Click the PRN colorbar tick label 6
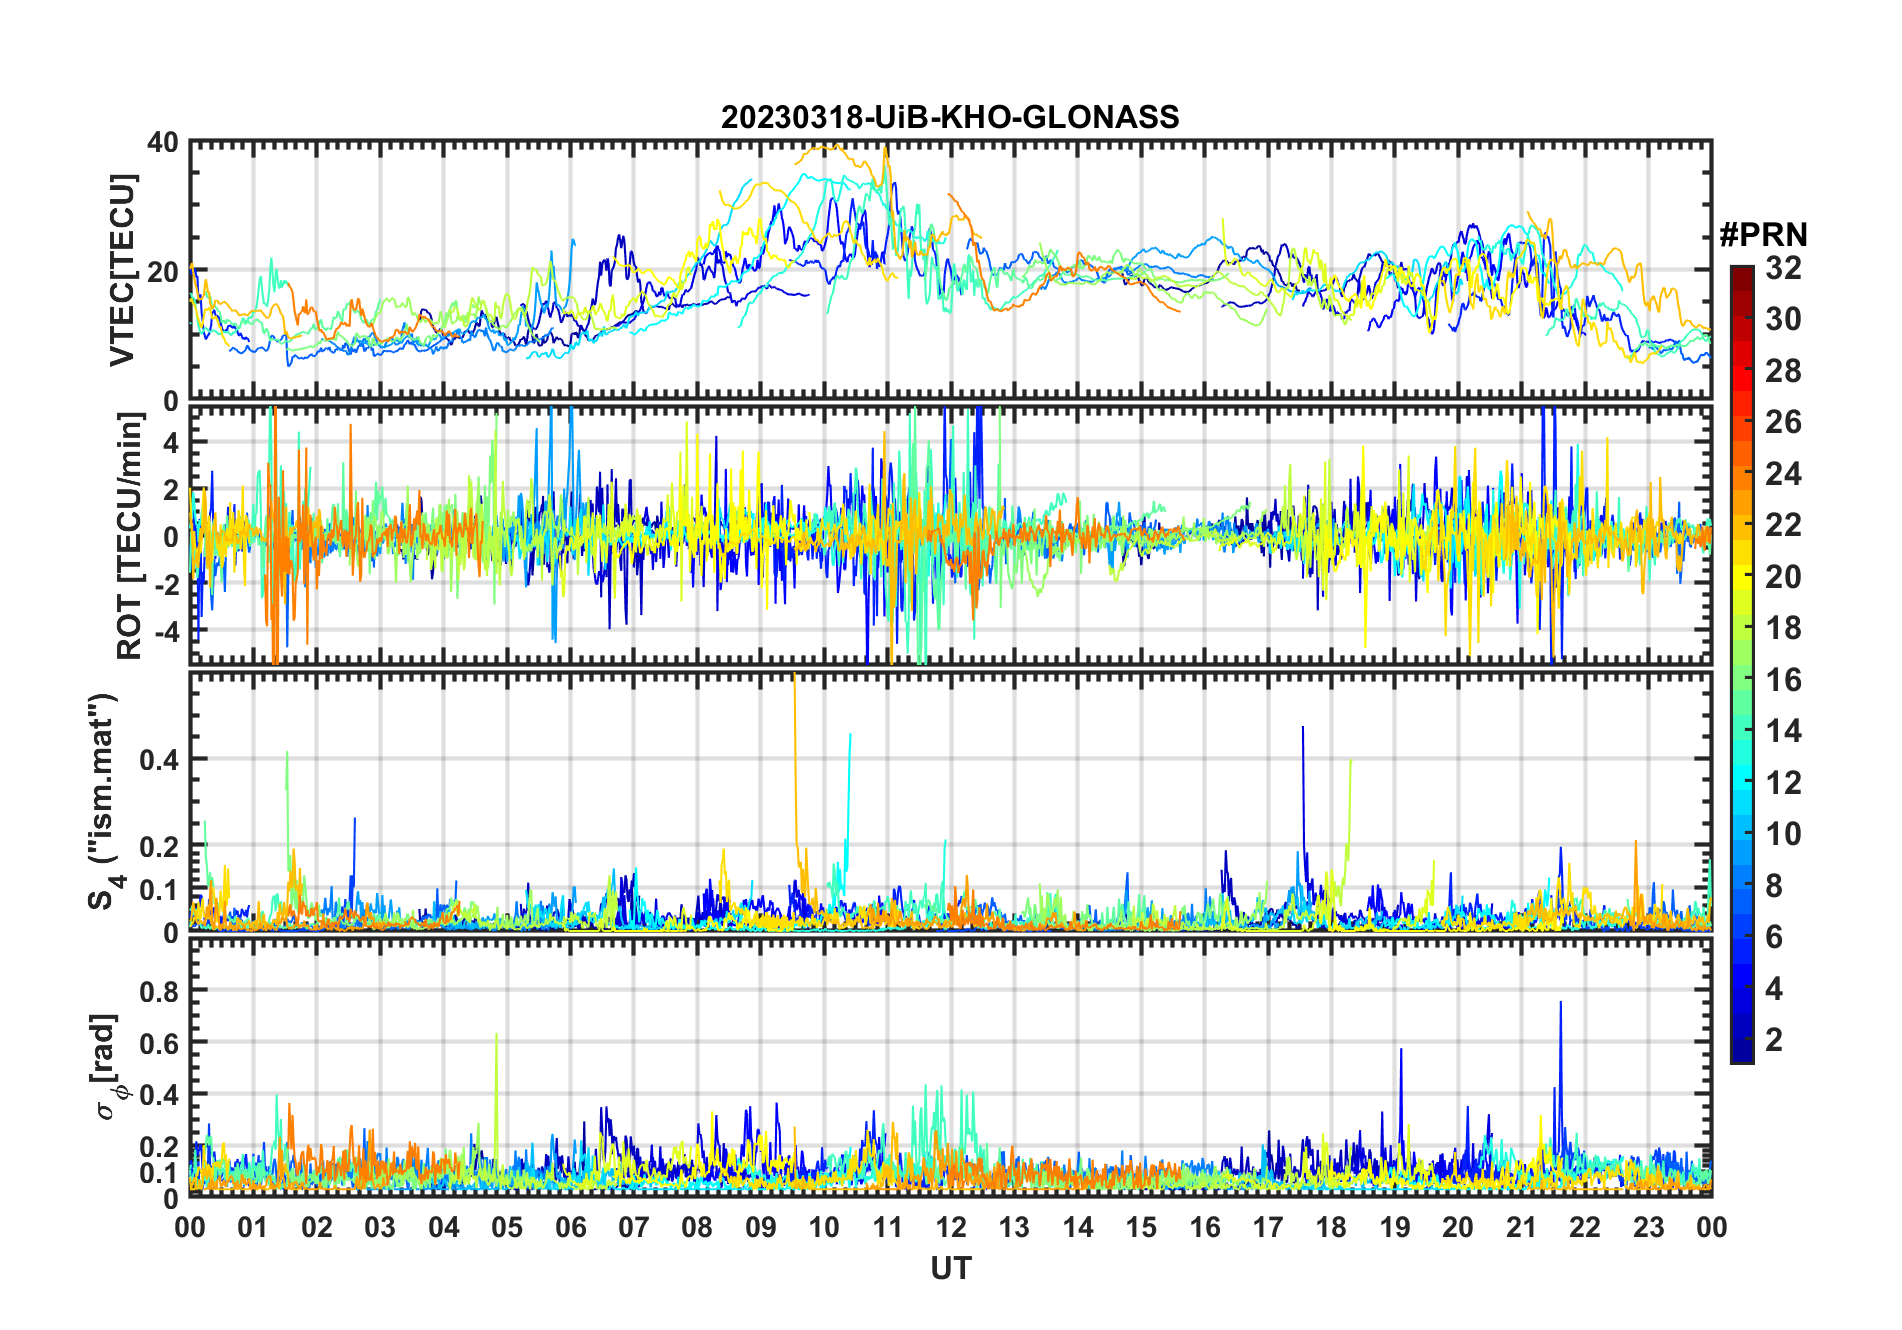Image resolution: width=1902 pixels, height=1330 pixels. (1774, 937)
